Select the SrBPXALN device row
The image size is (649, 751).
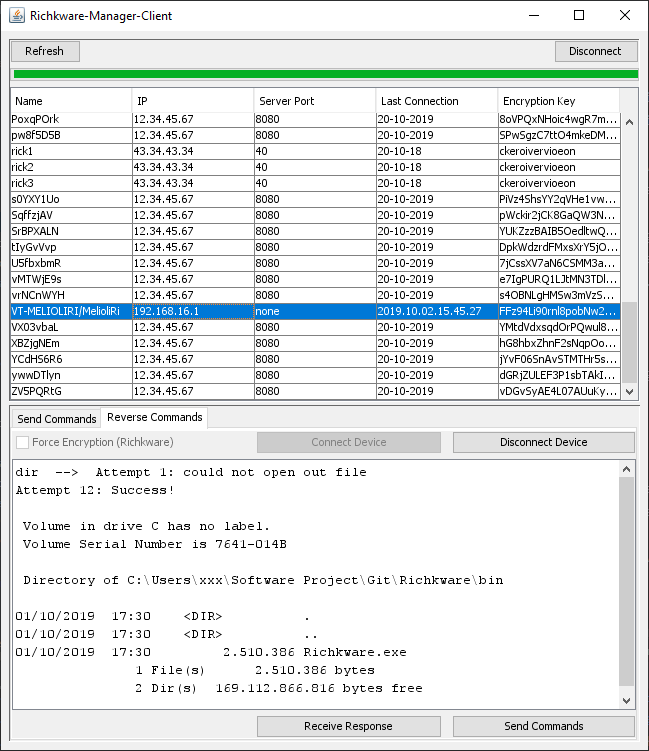(x=316, y=231)
